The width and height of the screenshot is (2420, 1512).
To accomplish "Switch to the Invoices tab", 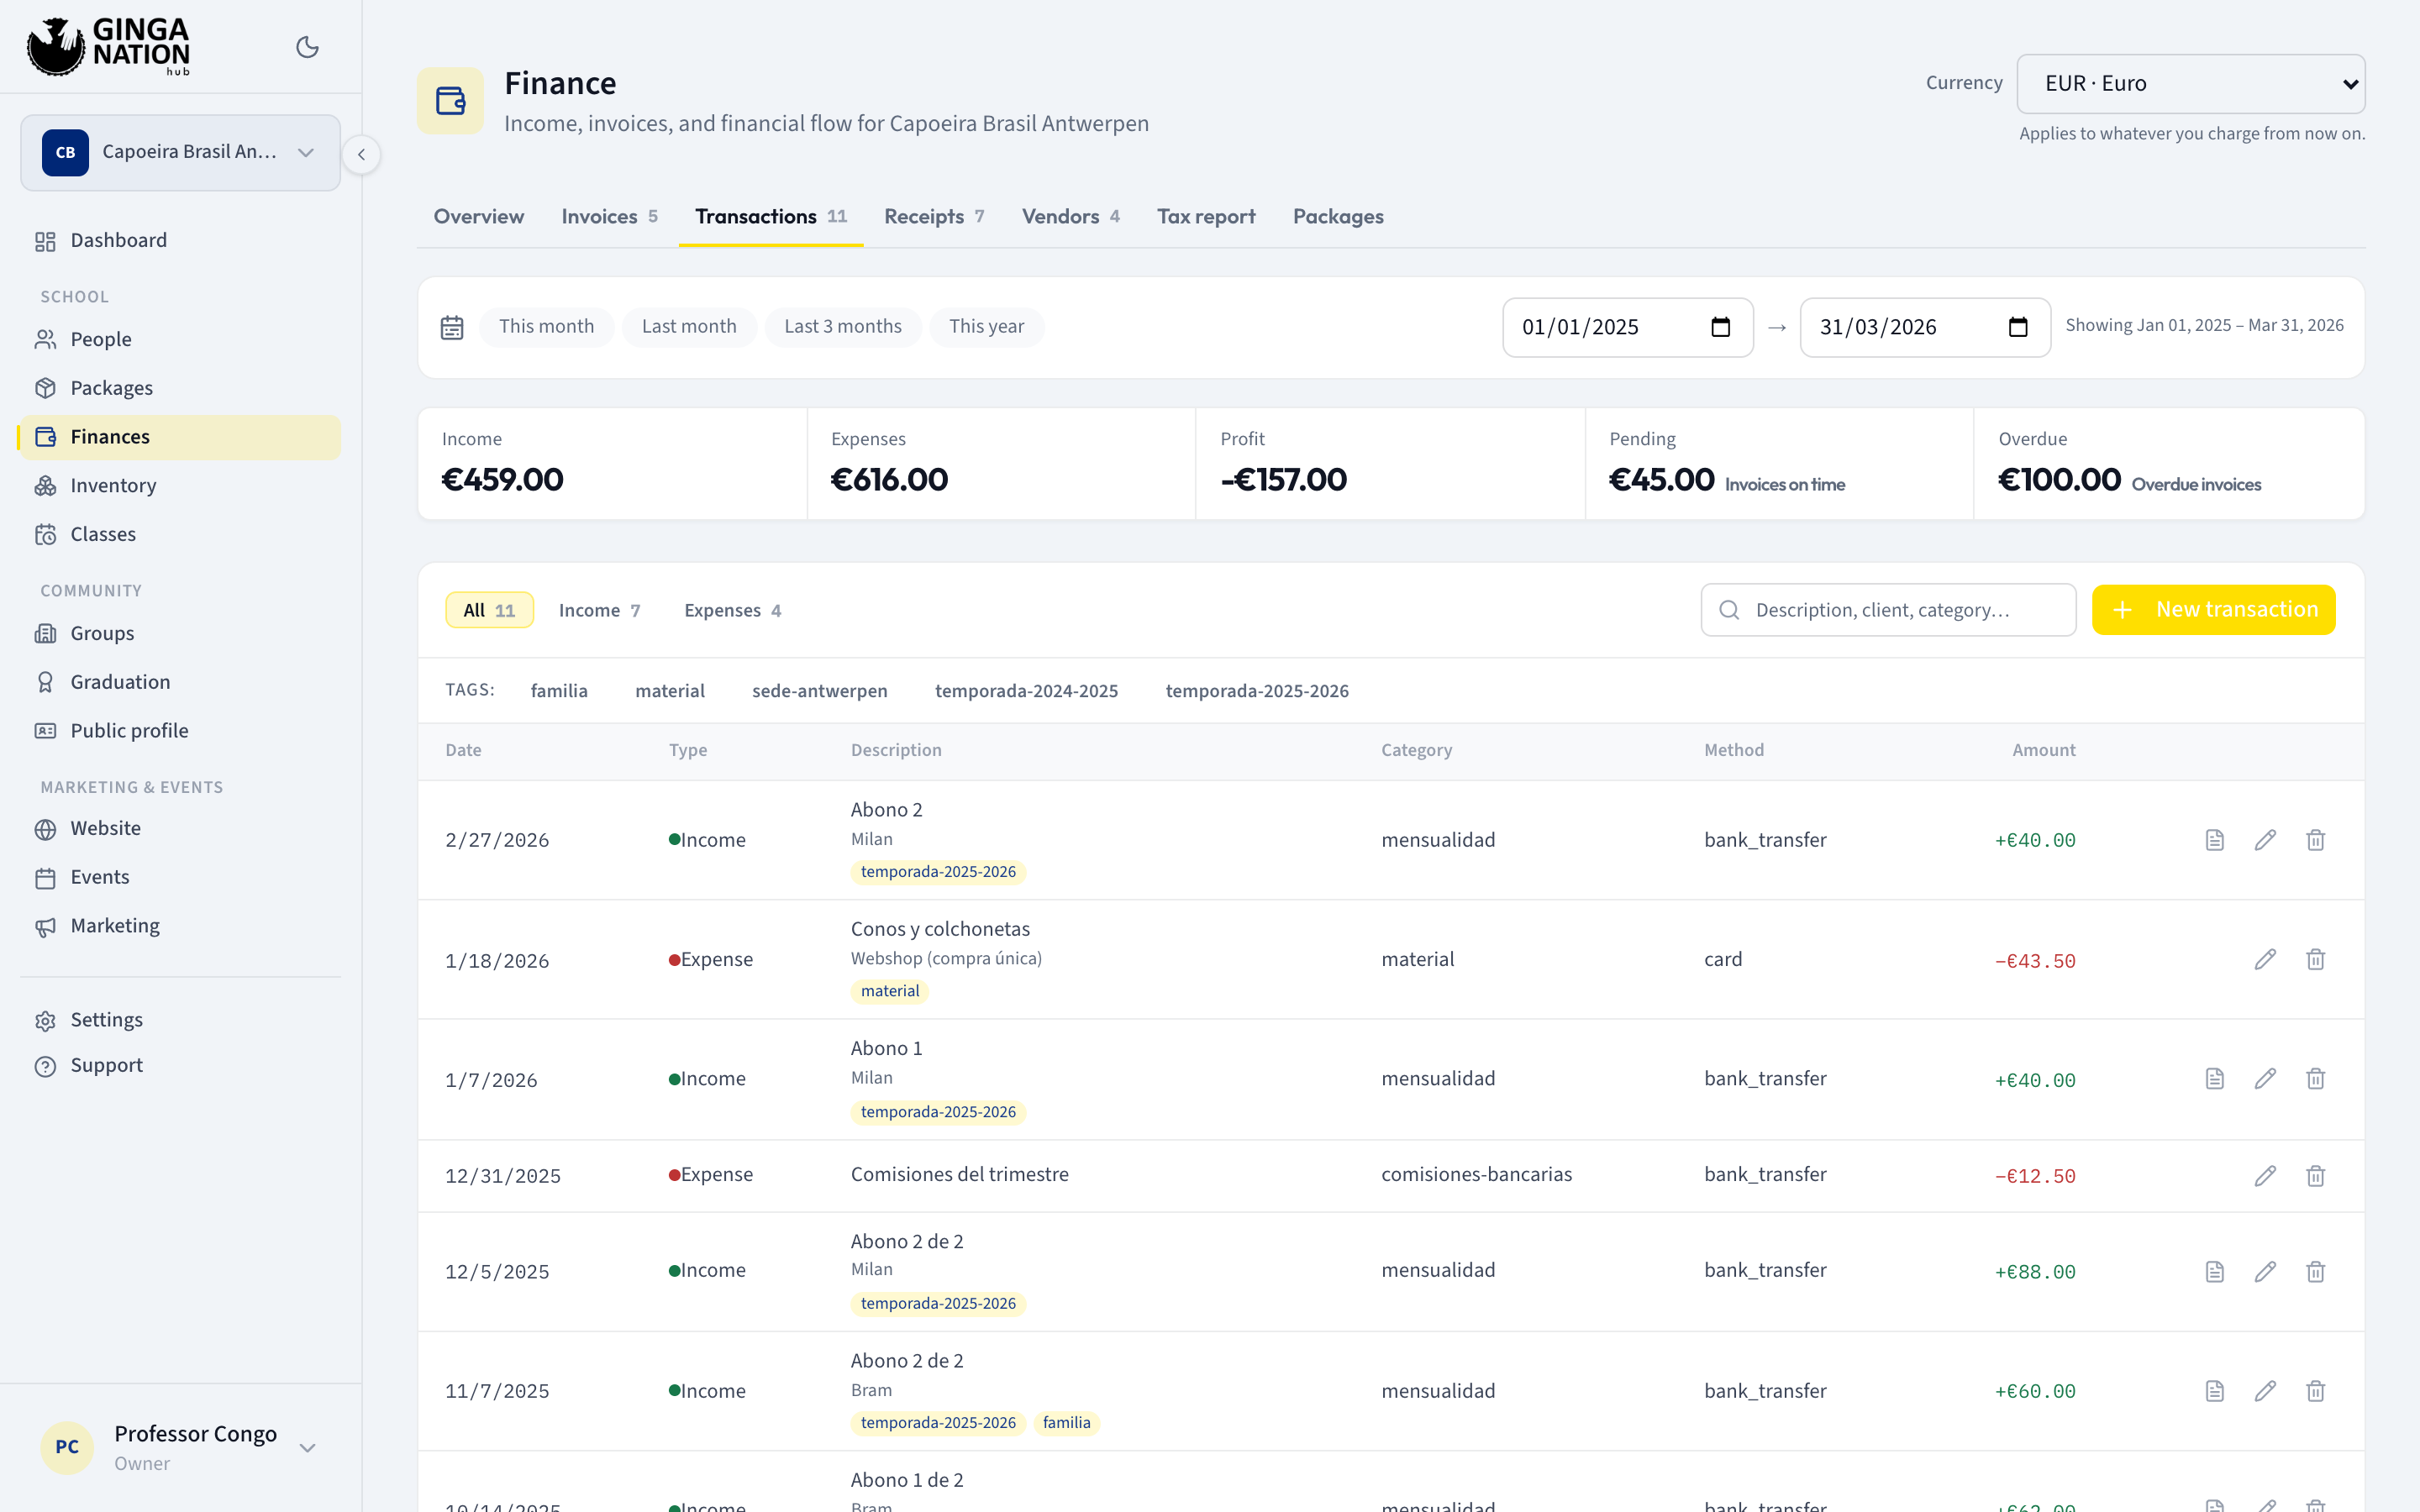I will (x=609, y=217).
